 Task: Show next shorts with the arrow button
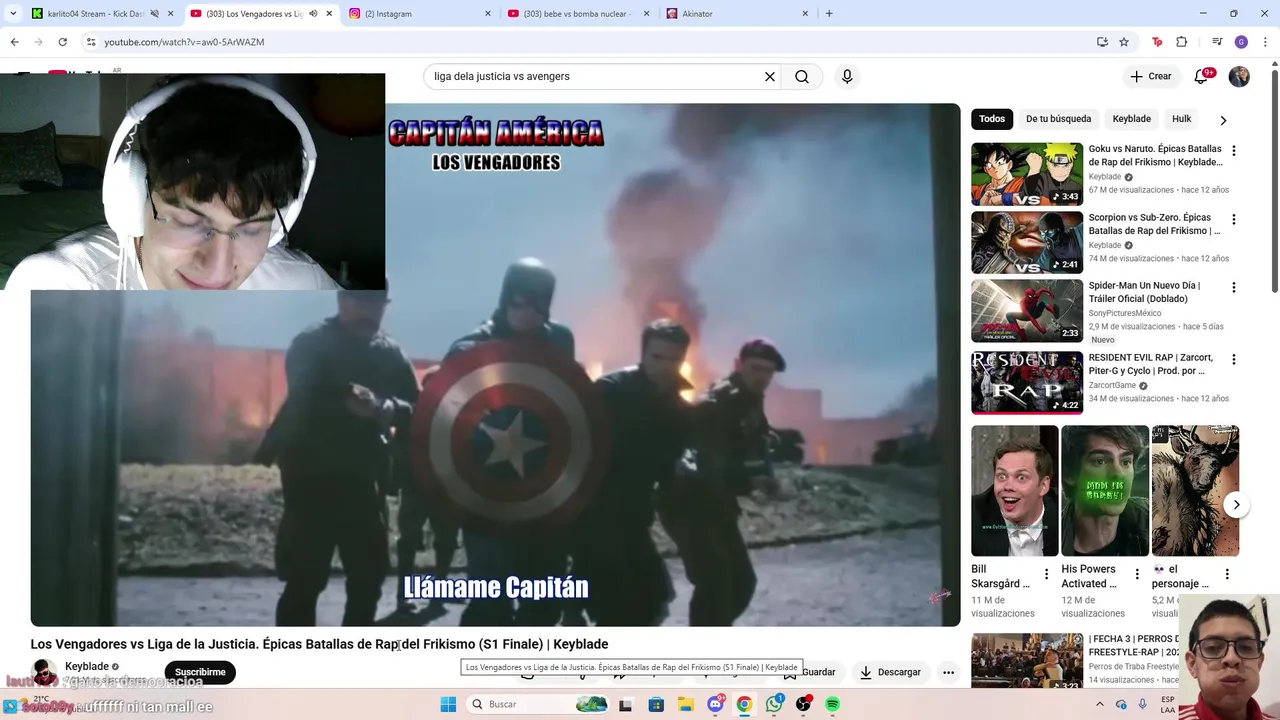(x=1236, y=505)
